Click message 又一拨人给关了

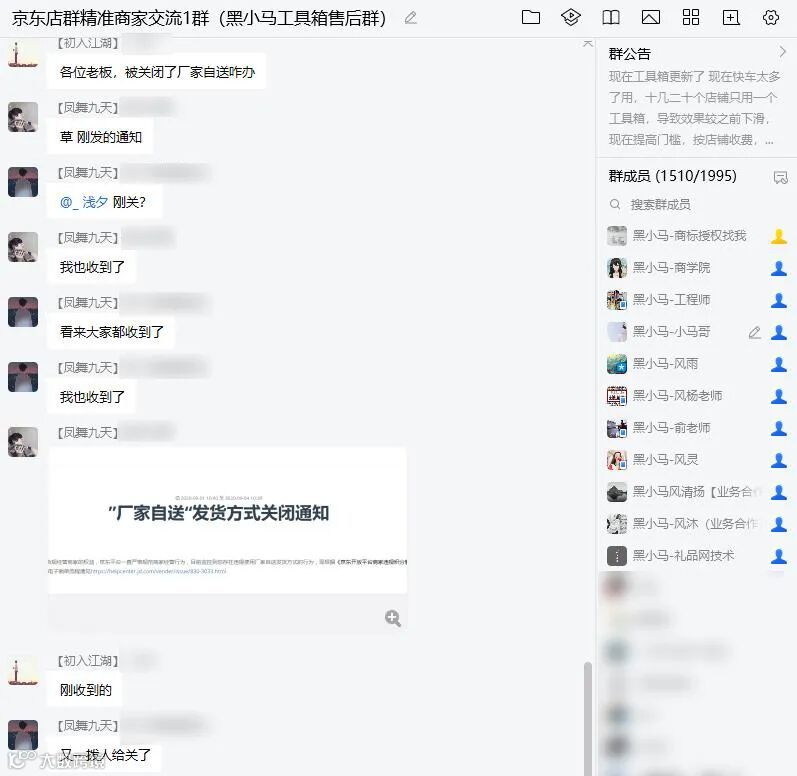pyautogui.click(x=105, y=755)
